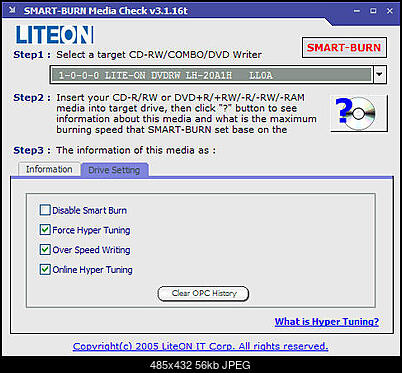Viewport: 402px width, 373px height.
Task: Click the Step2 label text
Action: 32,98
